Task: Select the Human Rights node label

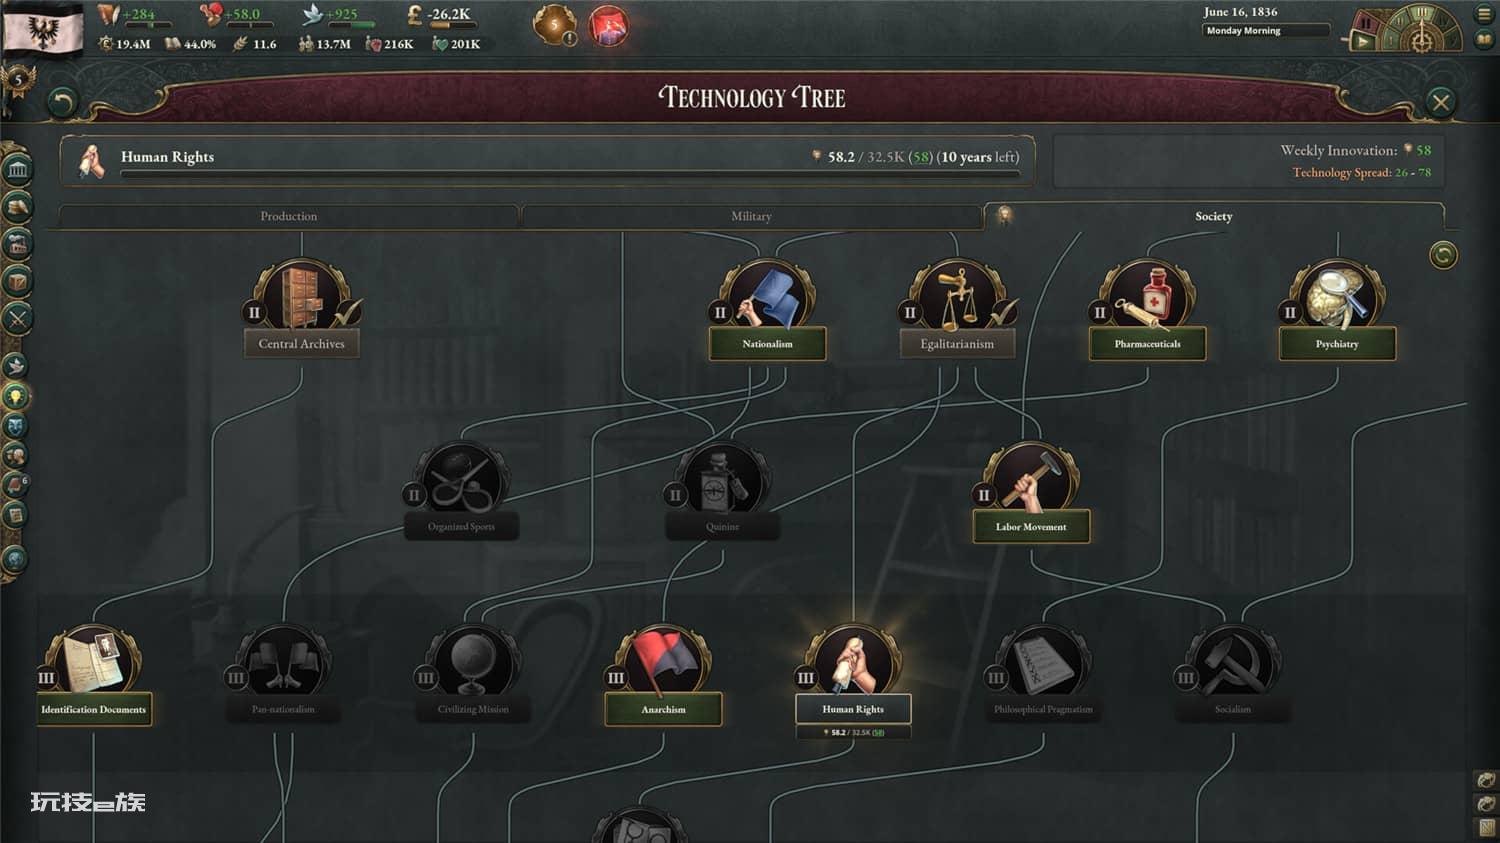Action: click(853, 709)
